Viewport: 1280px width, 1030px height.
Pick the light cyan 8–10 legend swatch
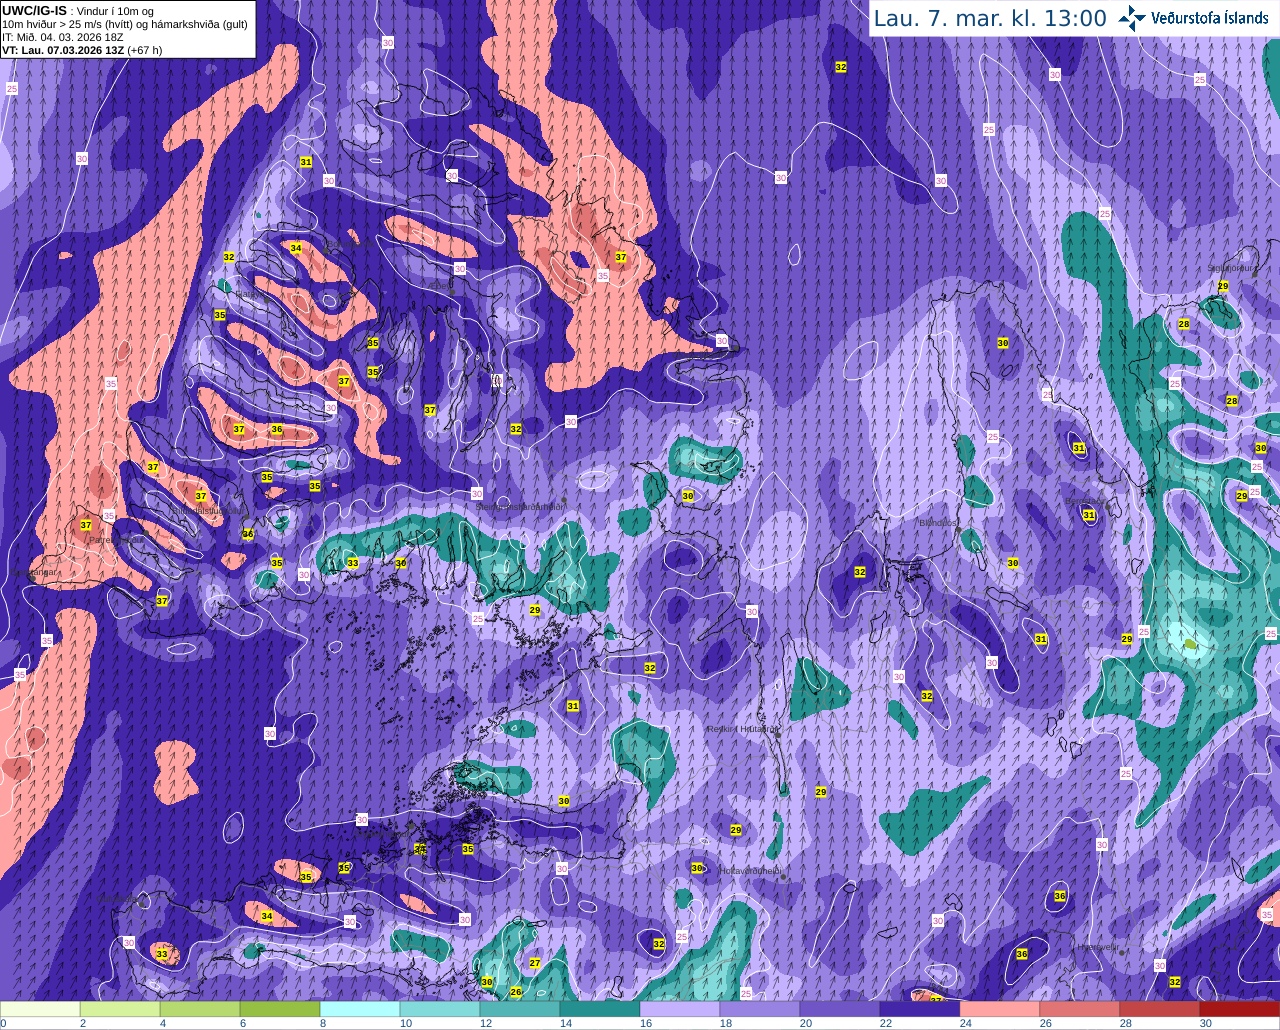coord(360,1009)
